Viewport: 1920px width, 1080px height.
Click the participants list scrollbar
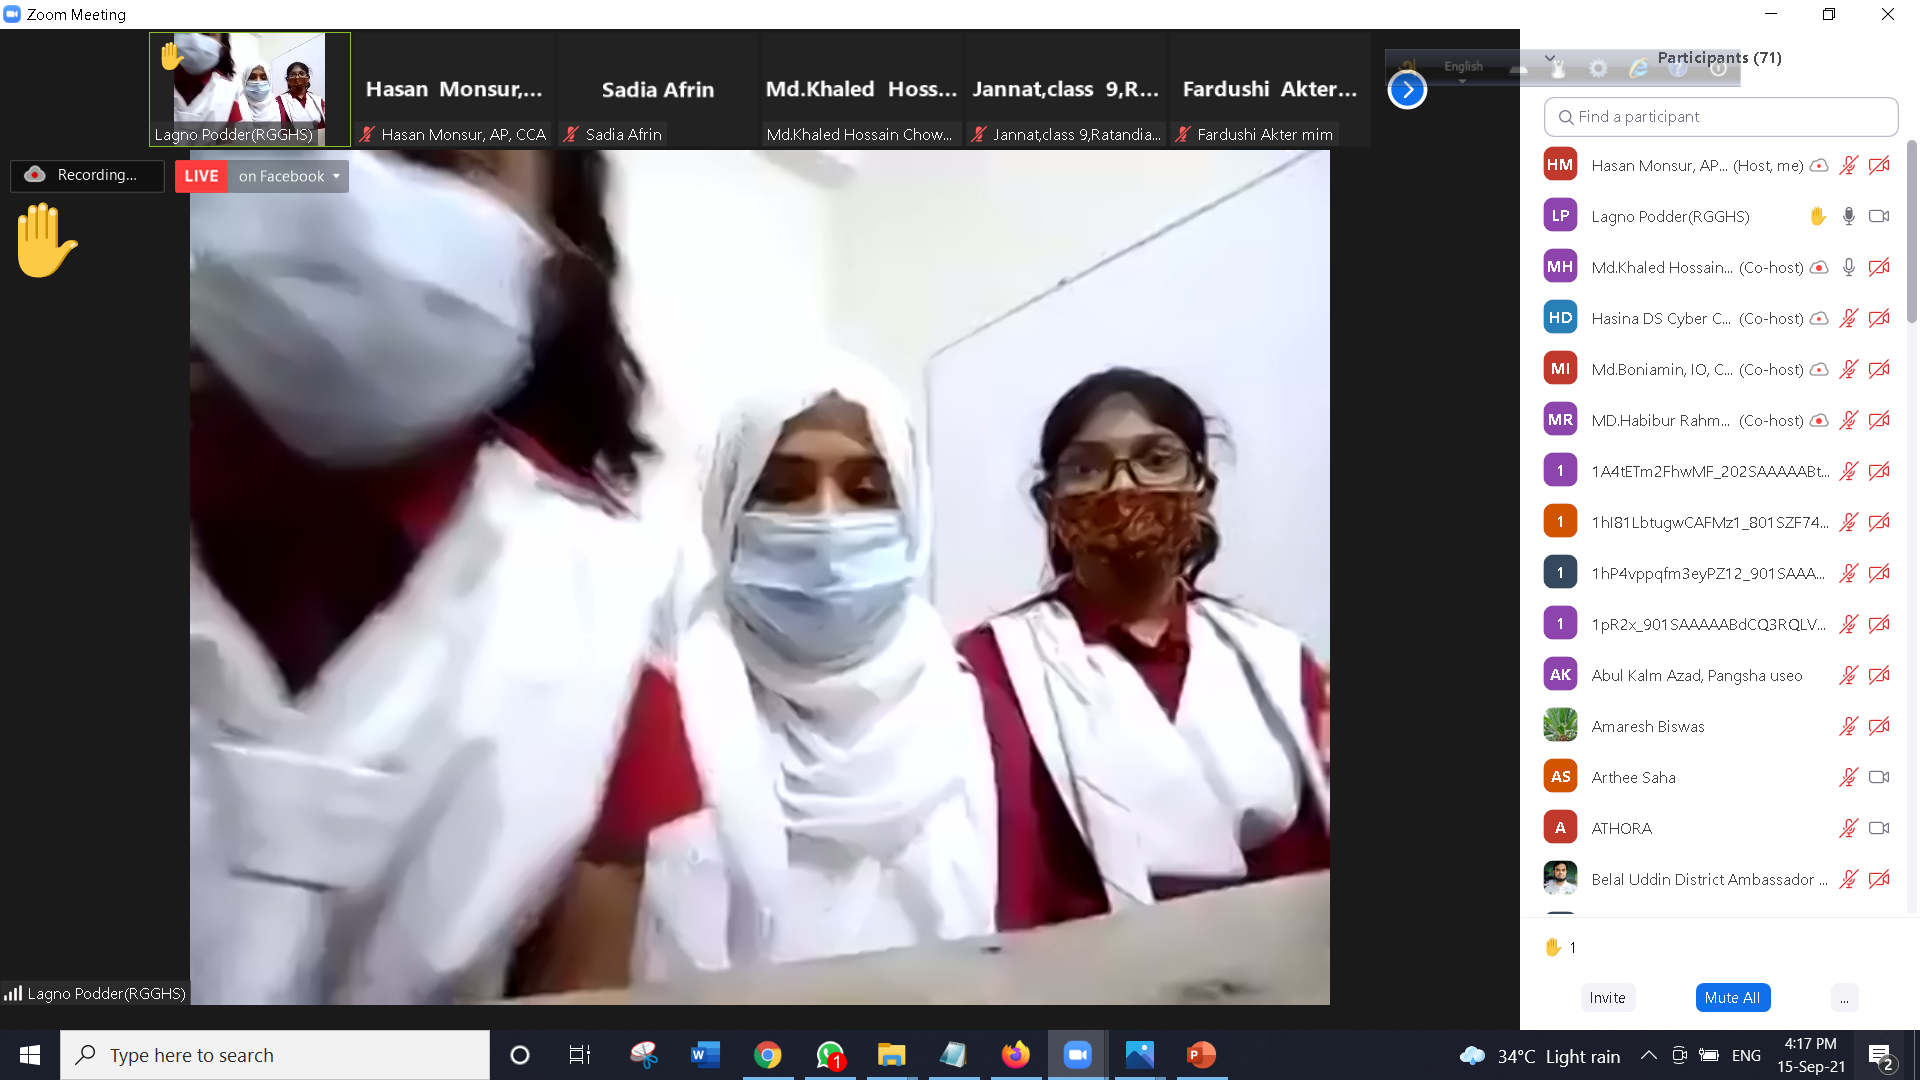[1911, 232]
